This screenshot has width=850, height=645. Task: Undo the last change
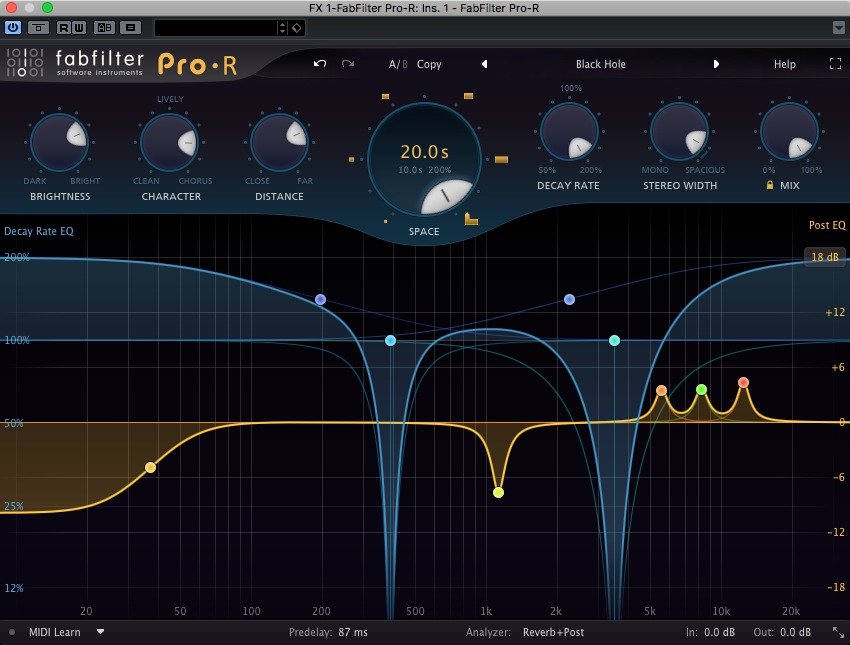click(320, 64)
